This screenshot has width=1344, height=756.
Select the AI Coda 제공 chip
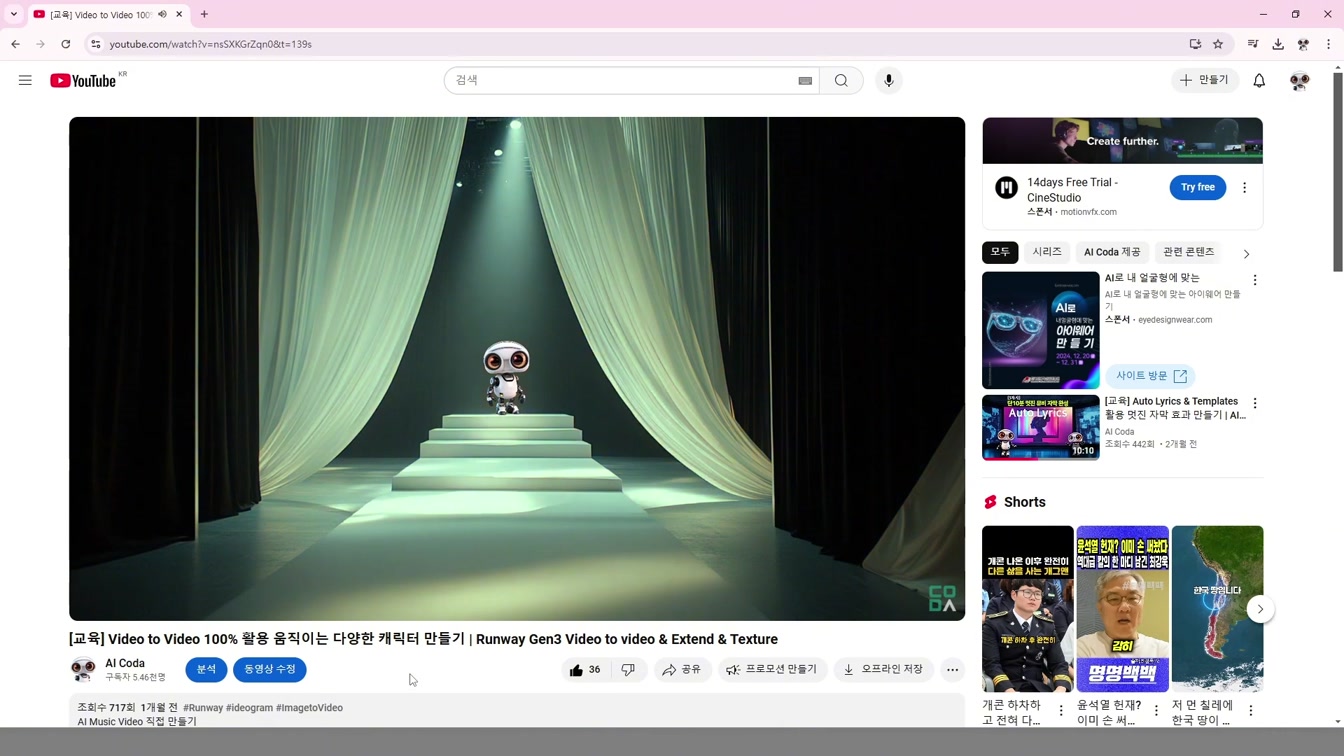1112,252
